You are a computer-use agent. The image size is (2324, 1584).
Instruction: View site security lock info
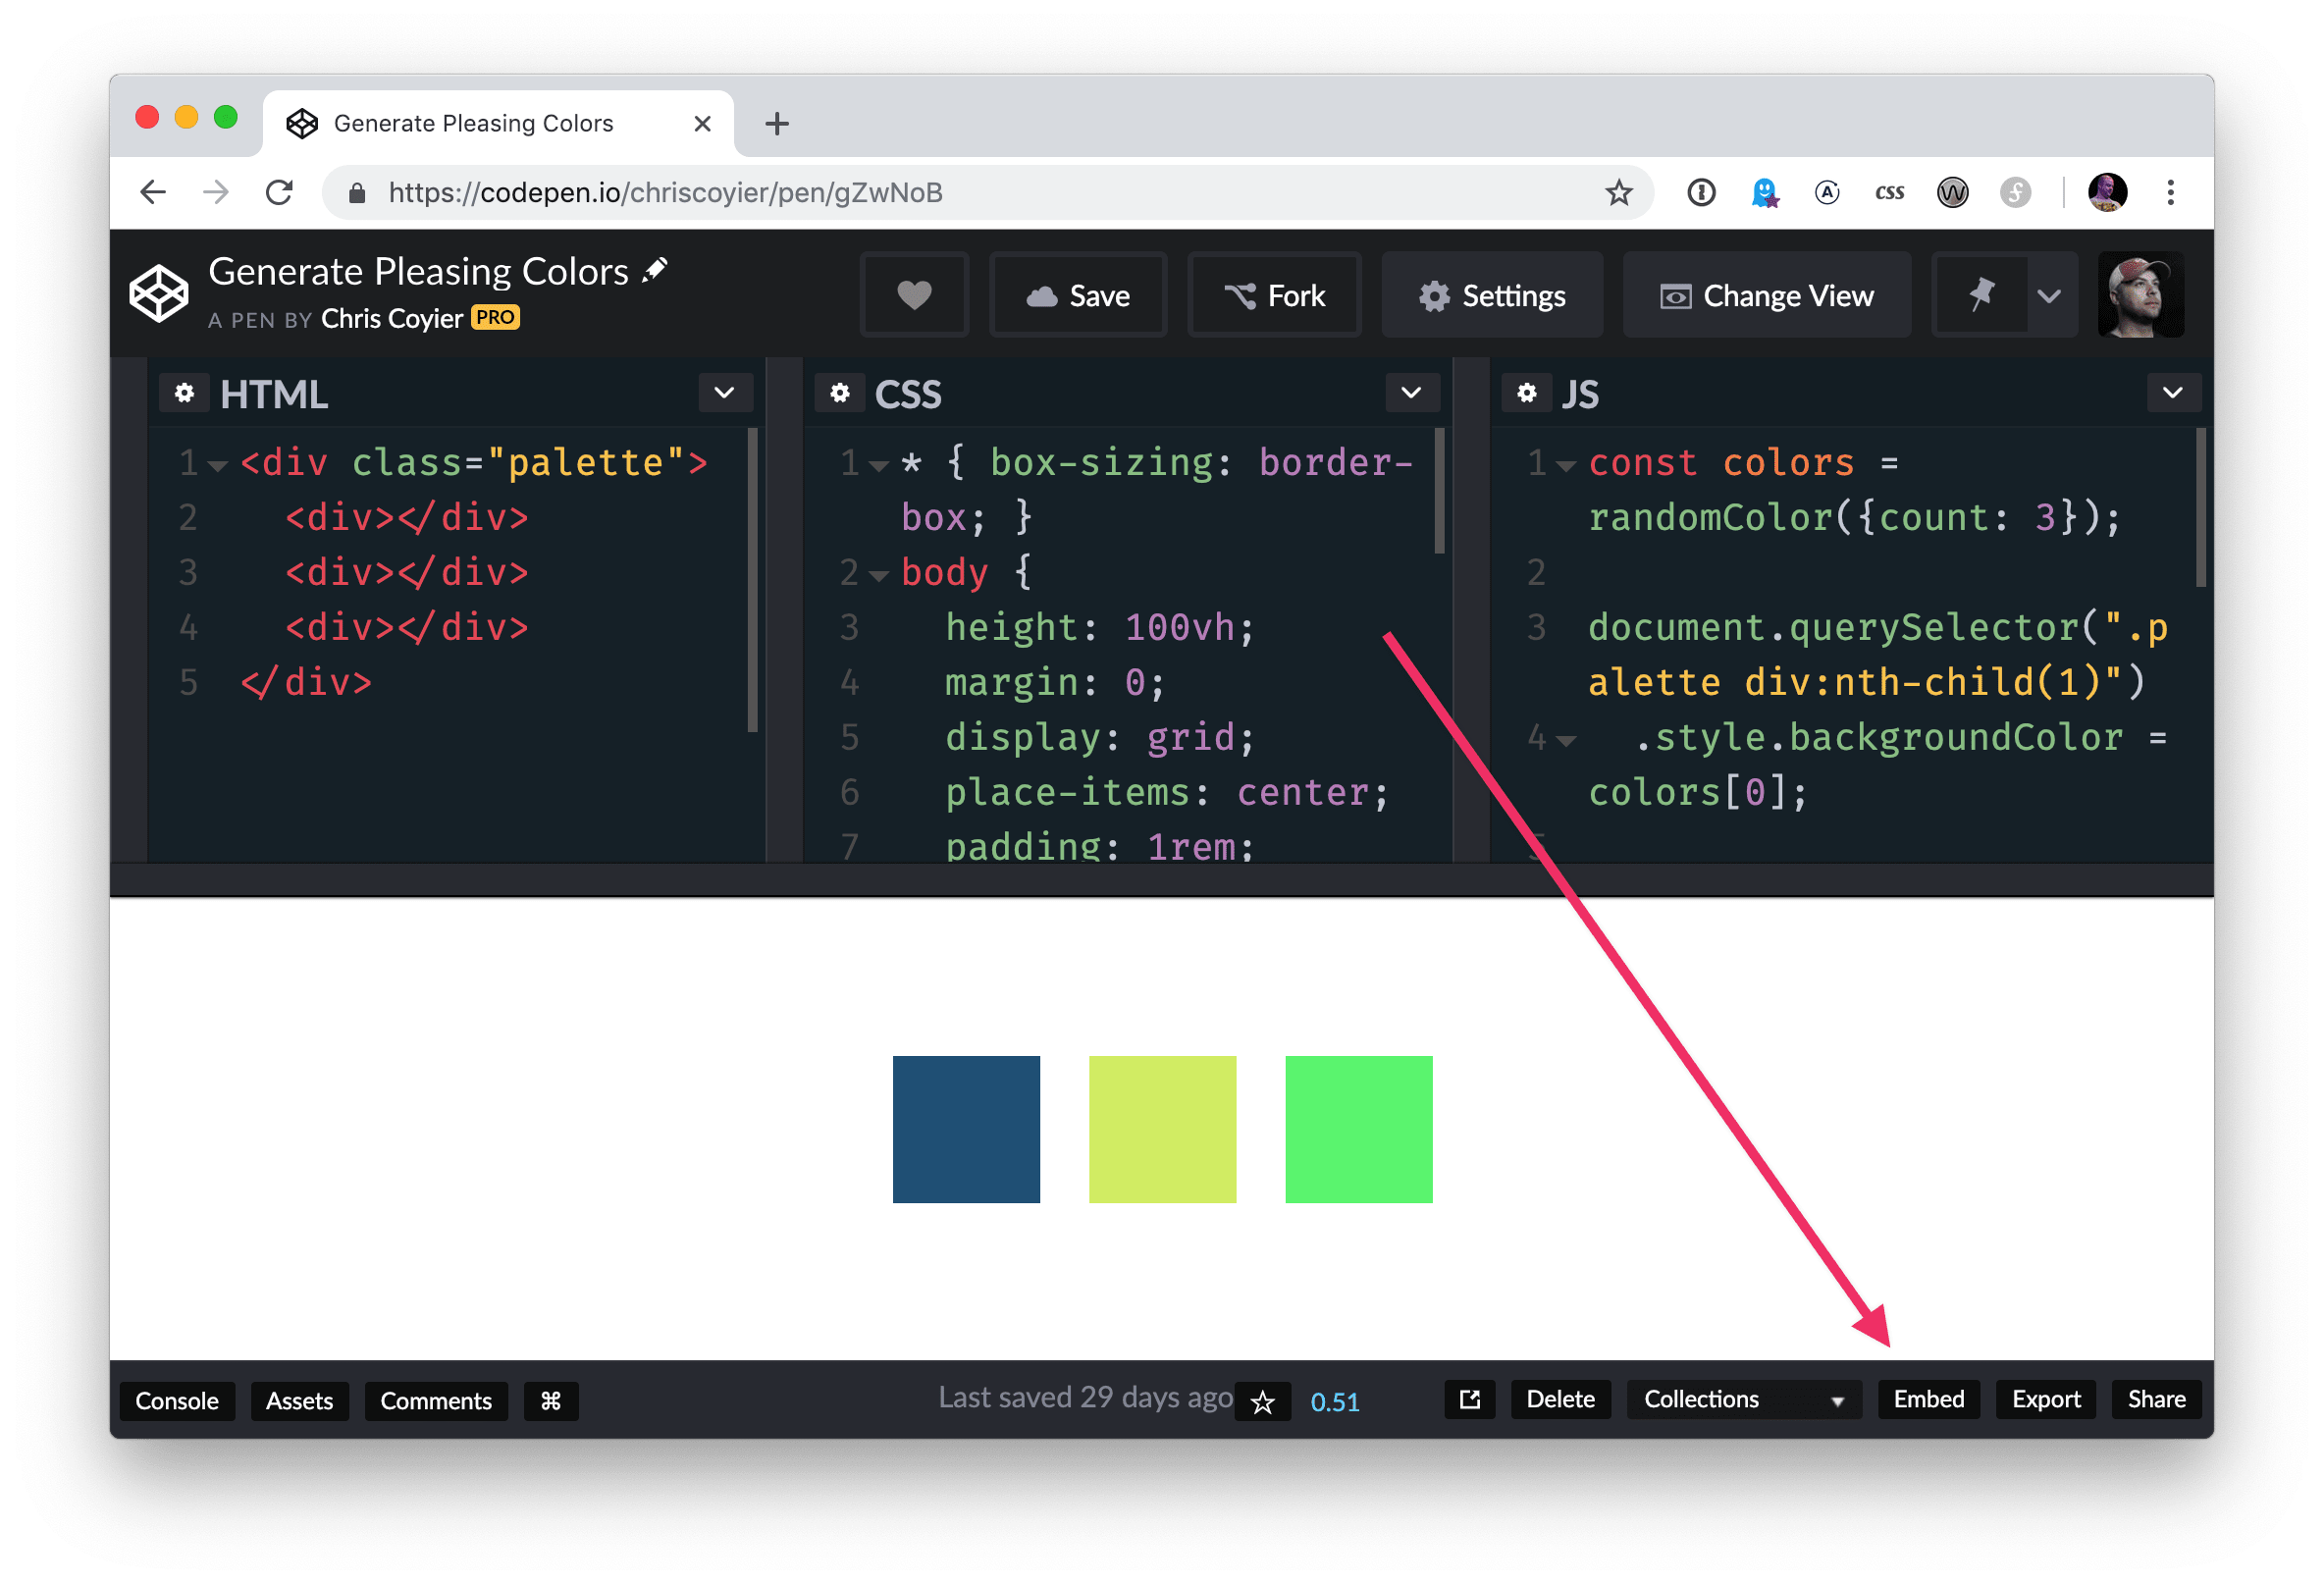click(356, 192)
